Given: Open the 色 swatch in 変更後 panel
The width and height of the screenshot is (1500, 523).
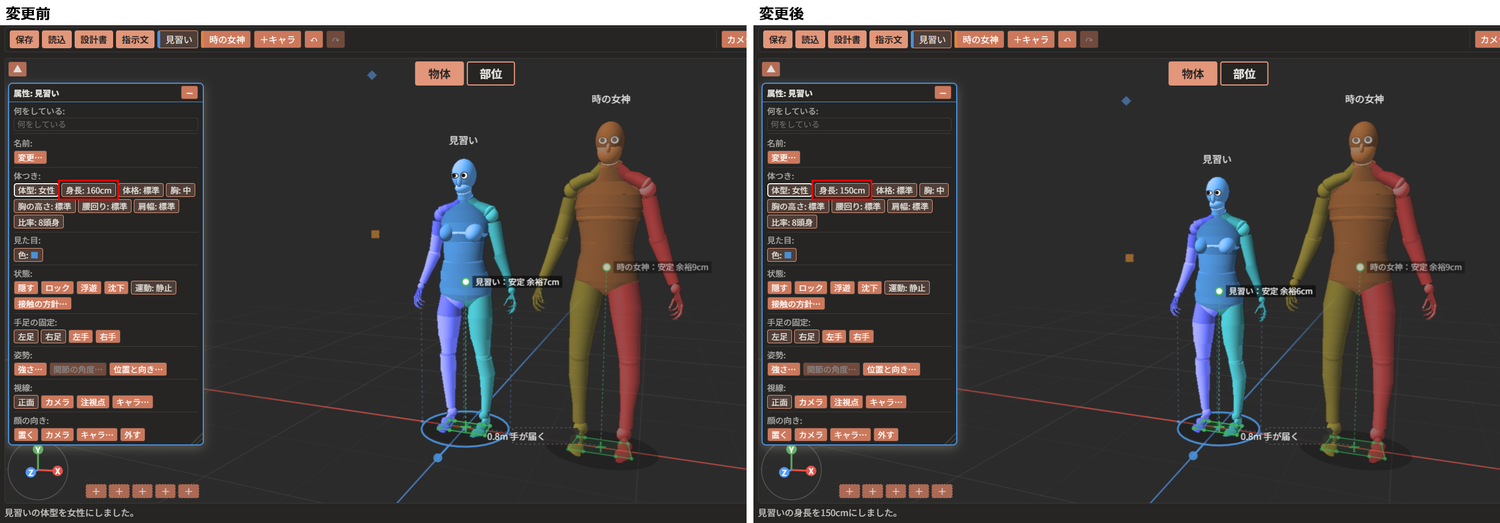Looking at the screenshot, I should tap(781, 255).
